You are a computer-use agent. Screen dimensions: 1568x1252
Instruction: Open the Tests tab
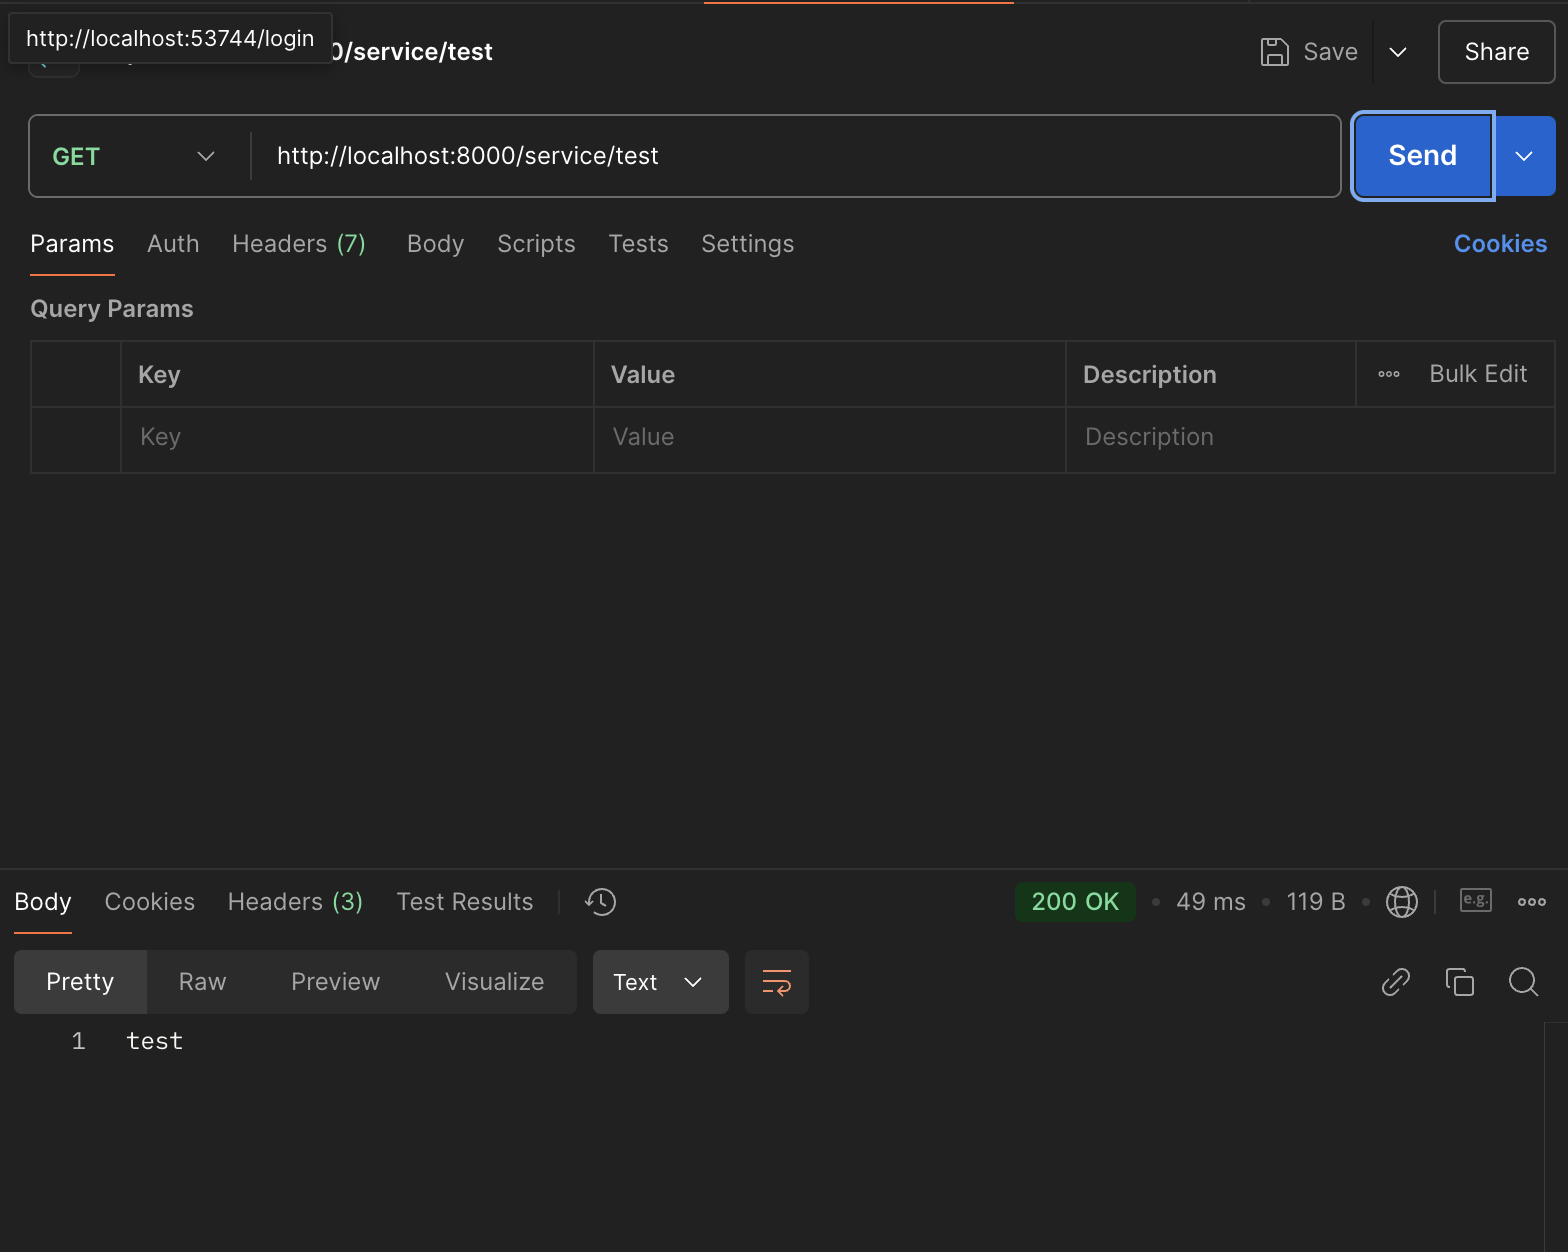click(638, 244)
